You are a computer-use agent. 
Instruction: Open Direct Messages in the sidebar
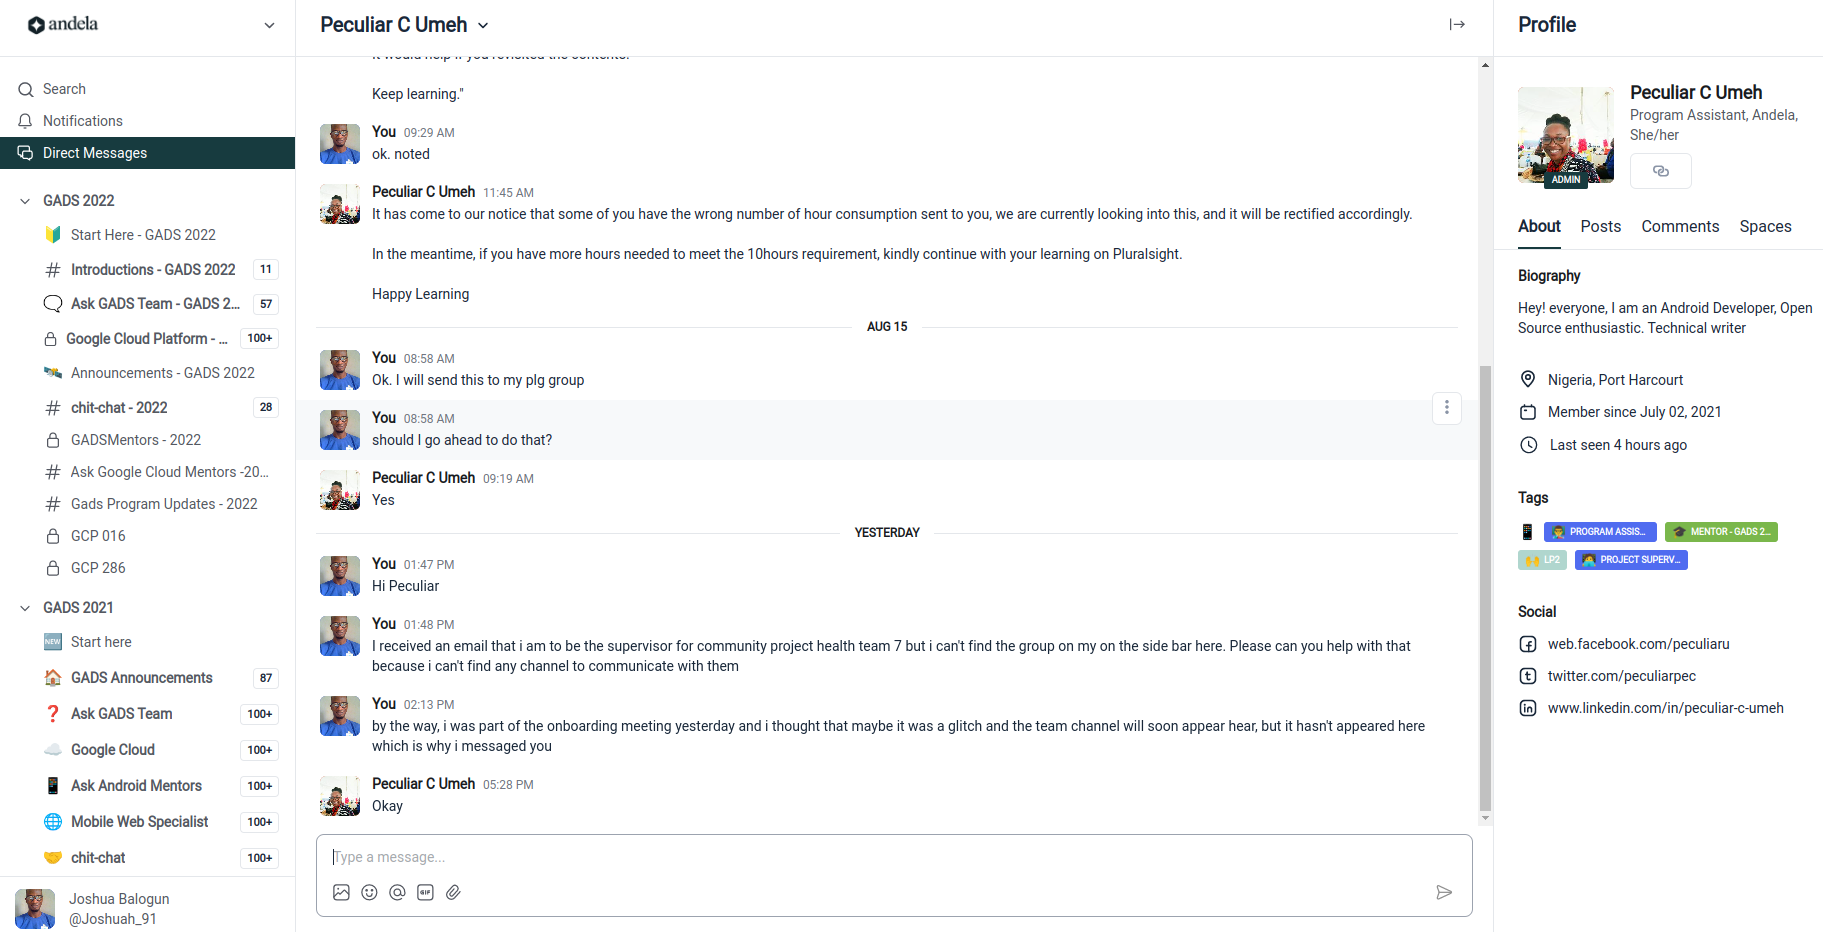(95, 153)
